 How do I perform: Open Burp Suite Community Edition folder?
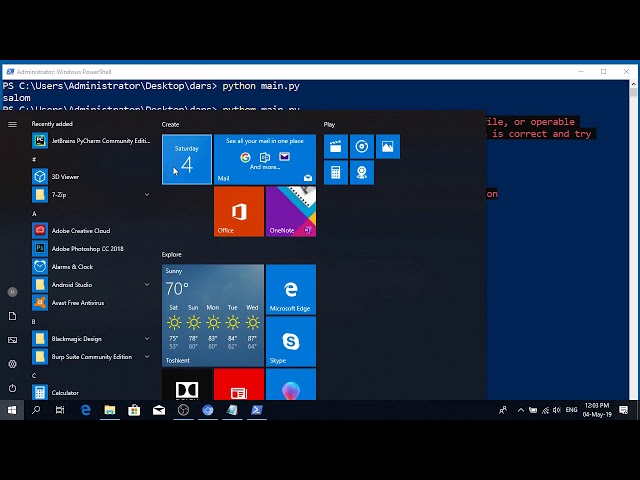pyautogui.click(x=91, y=356)
